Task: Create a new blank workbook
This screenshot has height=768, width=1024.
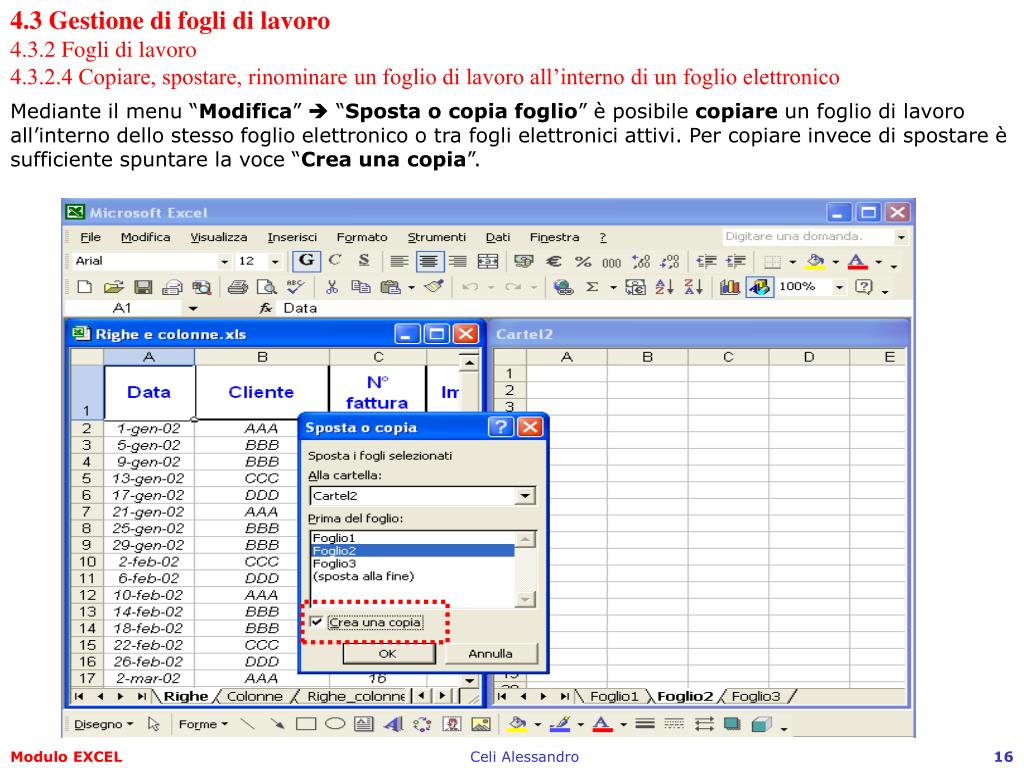Action: pos(85,287)
